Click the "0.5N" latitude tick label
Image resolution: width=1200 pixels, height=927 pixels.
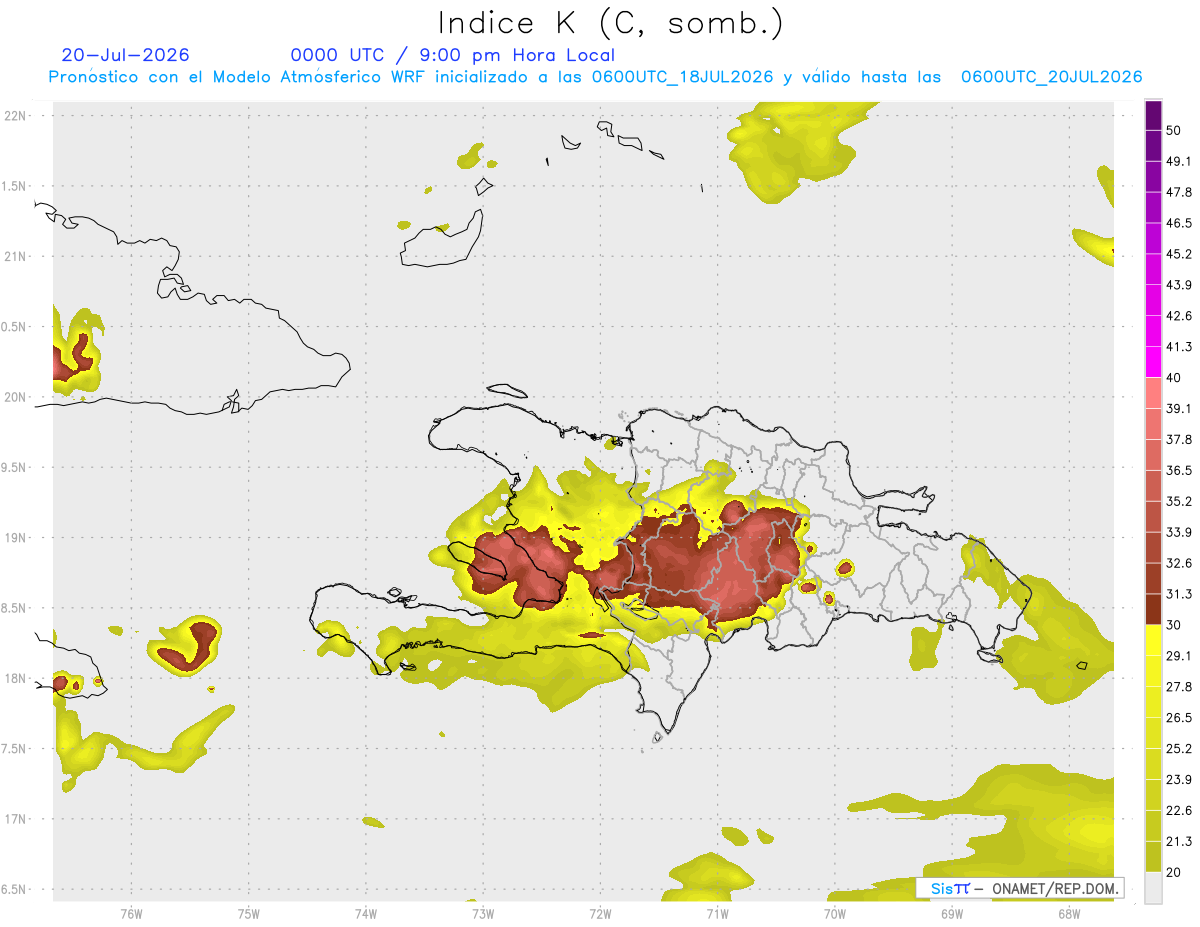tap(13, 327)
